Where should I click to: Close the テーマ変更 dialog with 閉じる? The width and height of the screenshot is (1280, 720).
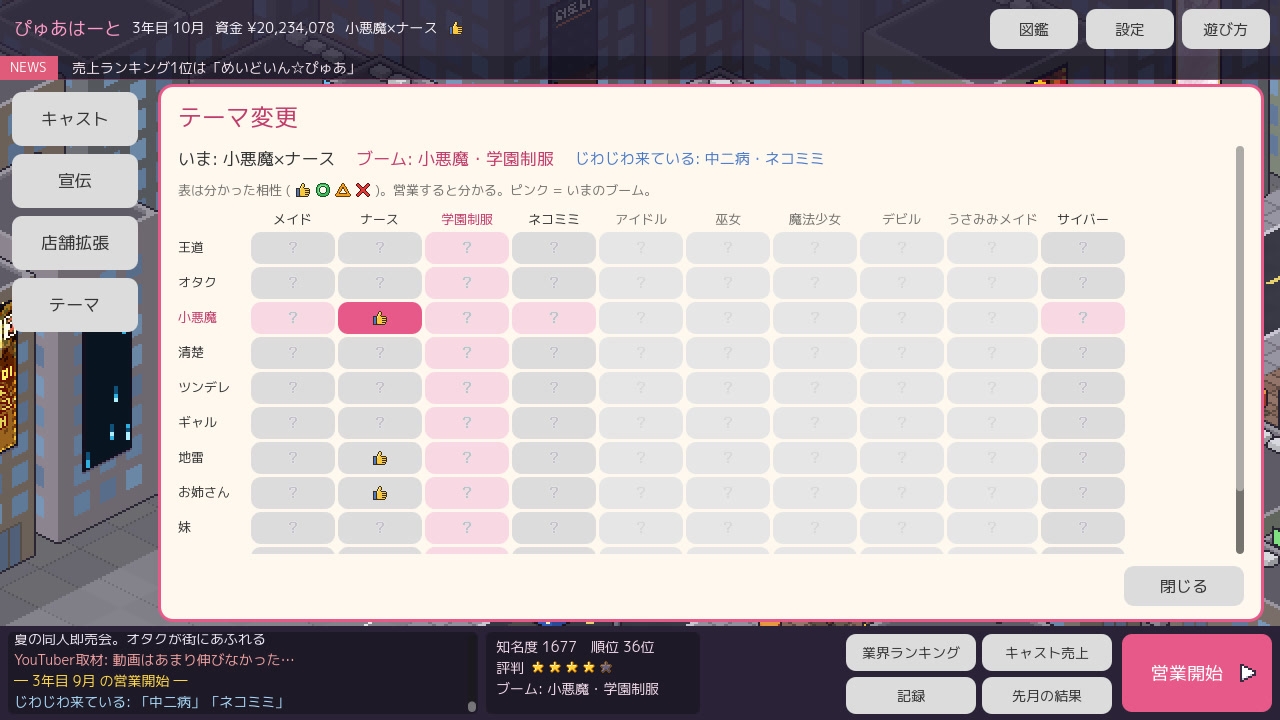[1184, 586]
